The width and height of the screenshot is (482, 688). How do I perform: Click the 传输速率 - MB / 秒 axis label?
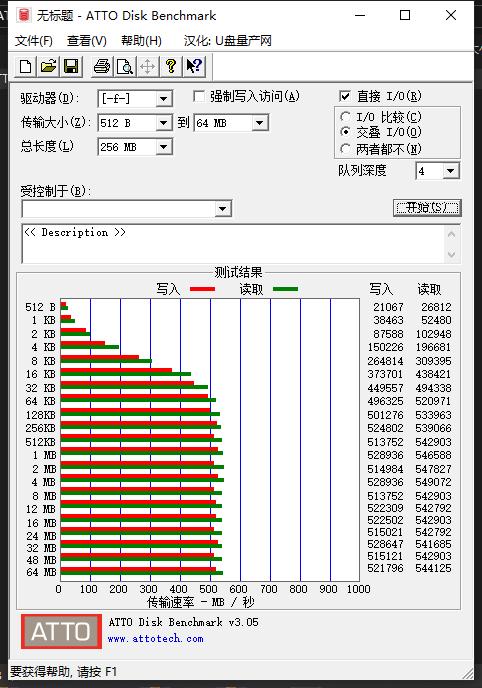pyautogui.click(x=200, y=602)
